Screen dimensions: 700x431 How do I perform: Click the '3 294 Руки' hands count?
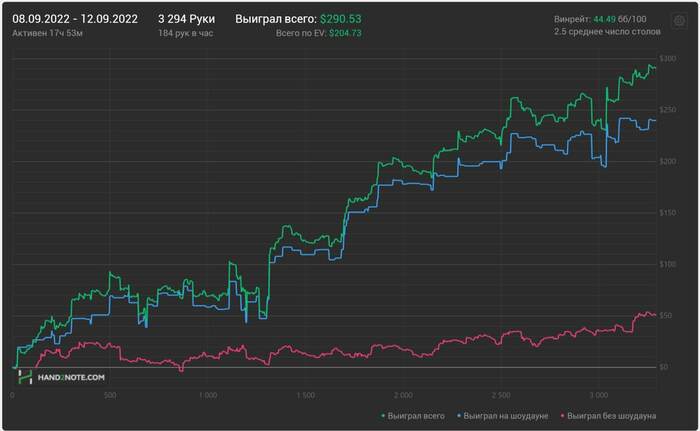pyautogui.click(x=187, y=19)
